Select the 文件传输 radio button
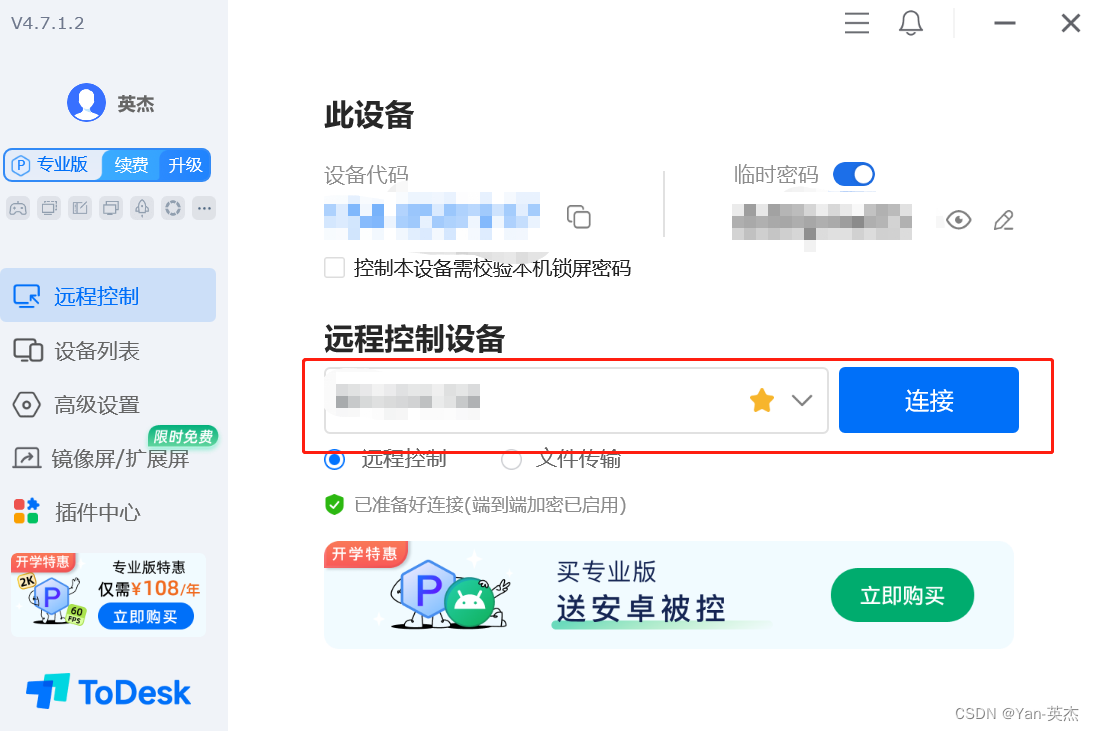This screenshot has width=1094, height=731. pos(511,460)
